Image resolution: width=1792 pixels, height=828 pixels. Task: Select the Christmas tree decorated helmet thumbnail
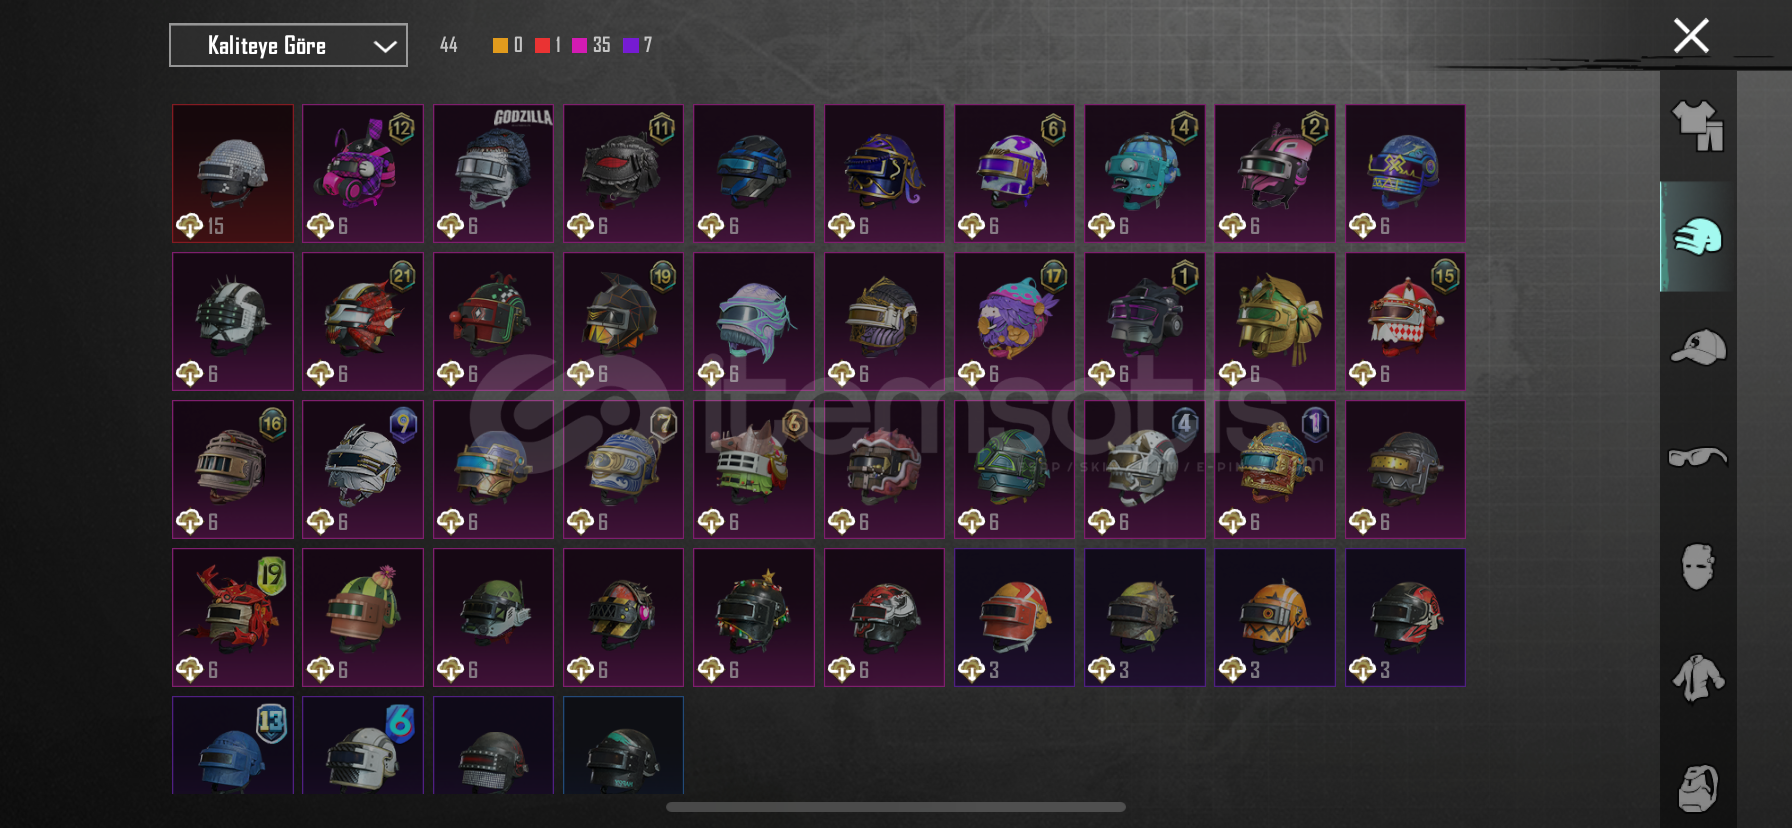coord(754,617)
